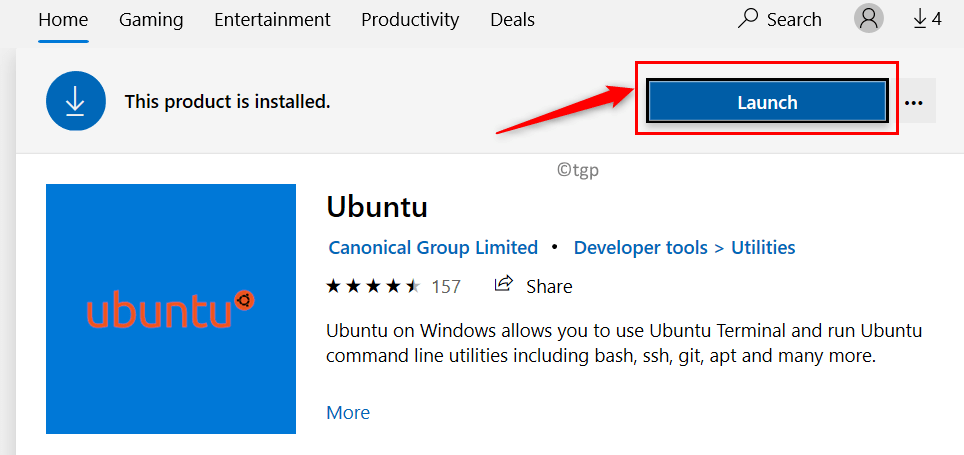View the 157 ratings count
This screenshot has width=964, height=455.
[446, 287]
